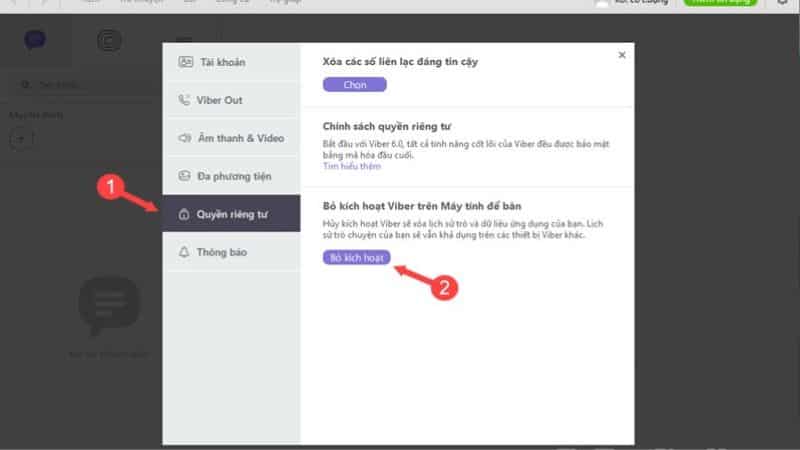
Task: Open the Tìm hiểu thêm link
Action: tap(352, 166)
